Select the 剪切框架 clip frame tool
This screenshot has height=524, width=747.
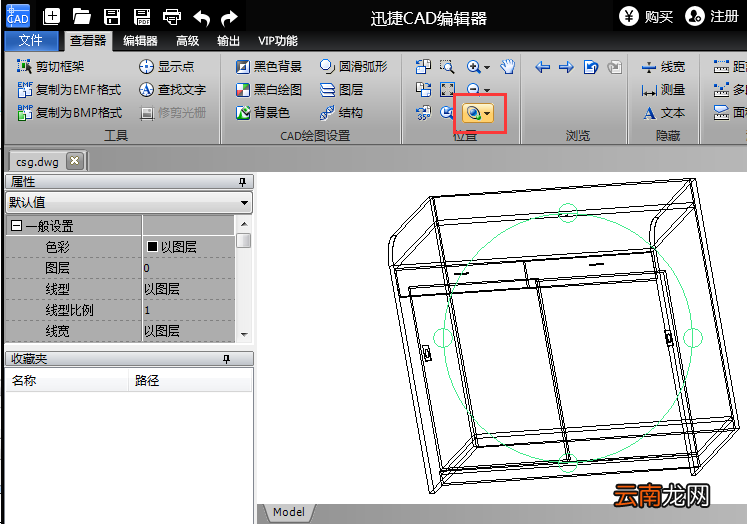tap(50, 66)
